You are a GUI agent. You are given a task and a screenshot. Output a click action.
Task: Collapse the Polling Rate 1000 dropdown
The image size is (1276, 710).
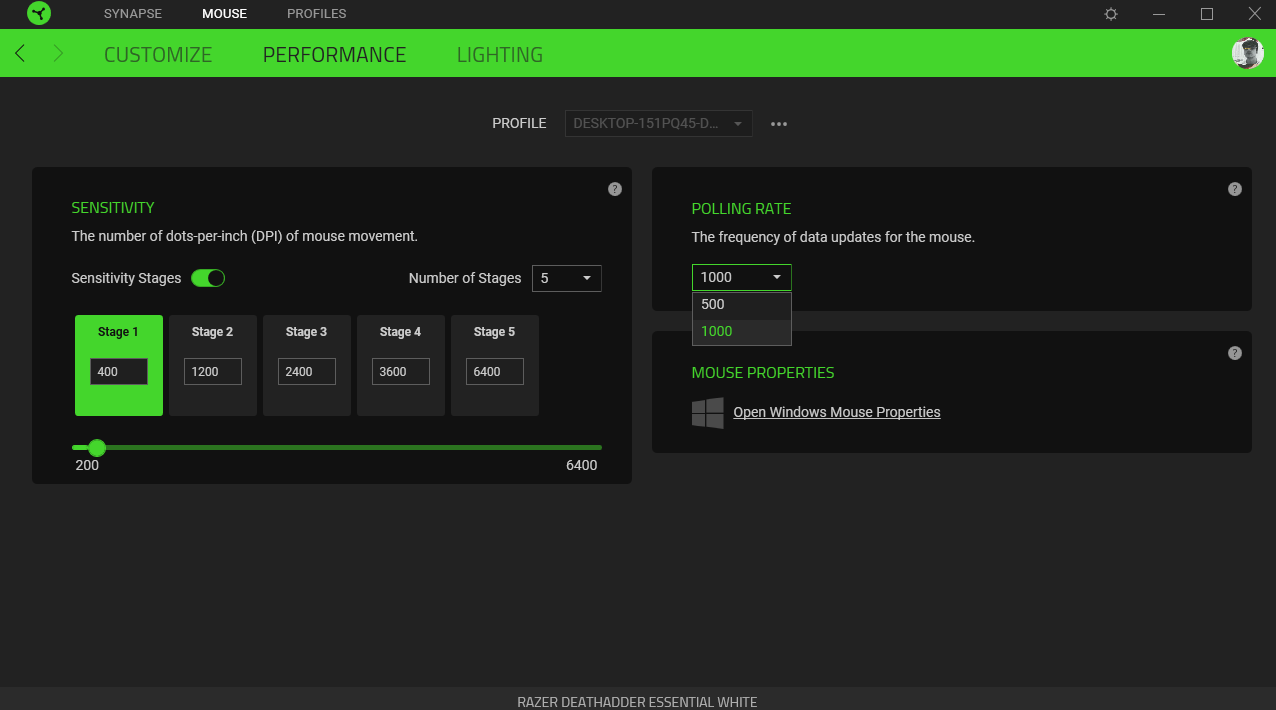742,277
